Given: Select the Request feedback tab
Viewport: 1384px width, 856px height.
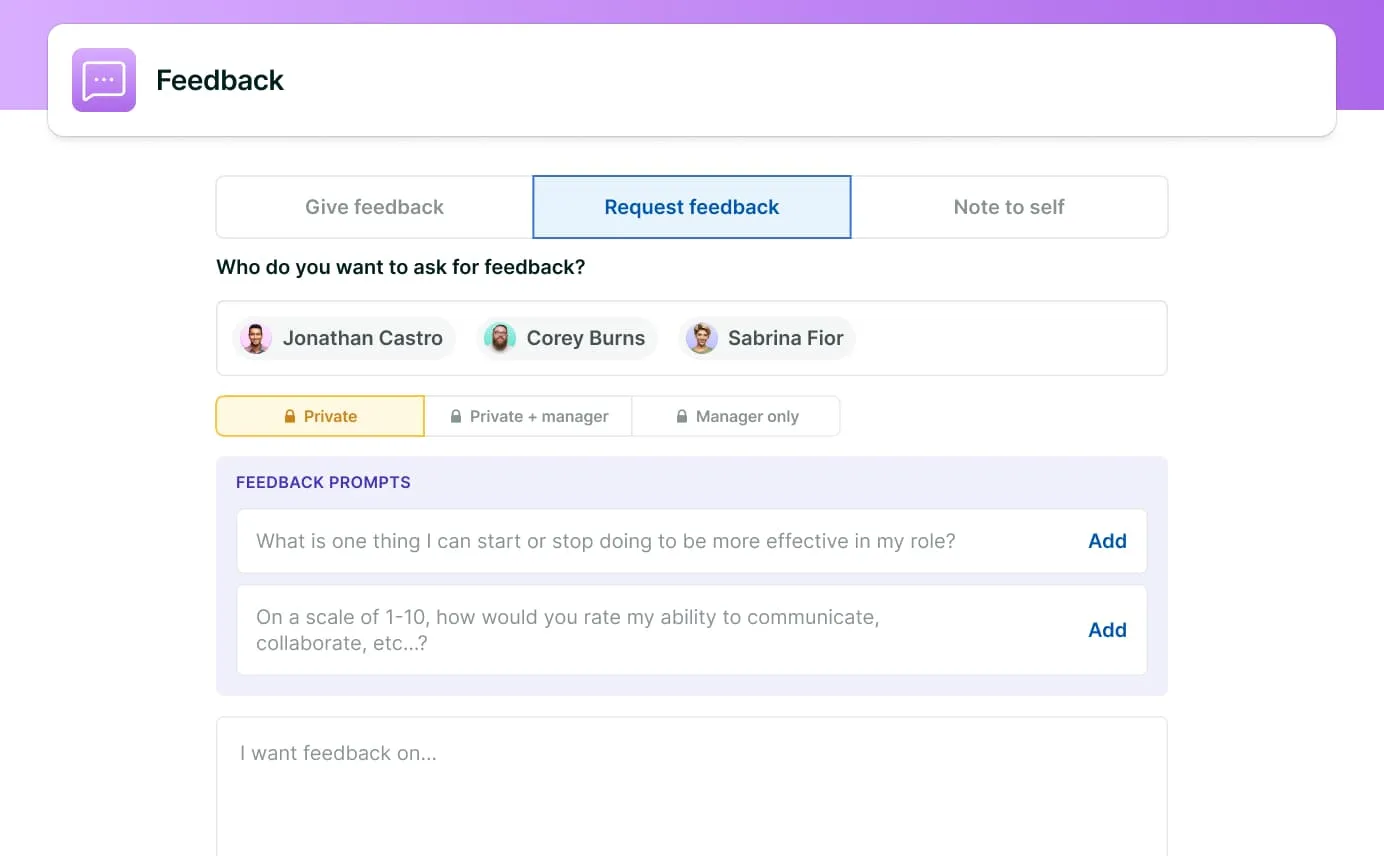Looking at the screenshot, I should pos(691,207).
